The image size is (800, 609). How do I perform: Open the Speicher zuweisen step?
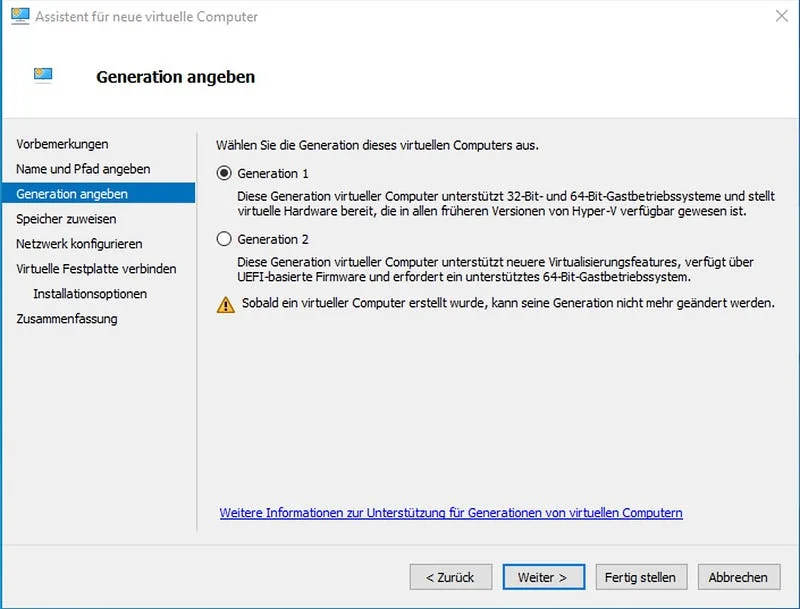click(x=66, y=218)
